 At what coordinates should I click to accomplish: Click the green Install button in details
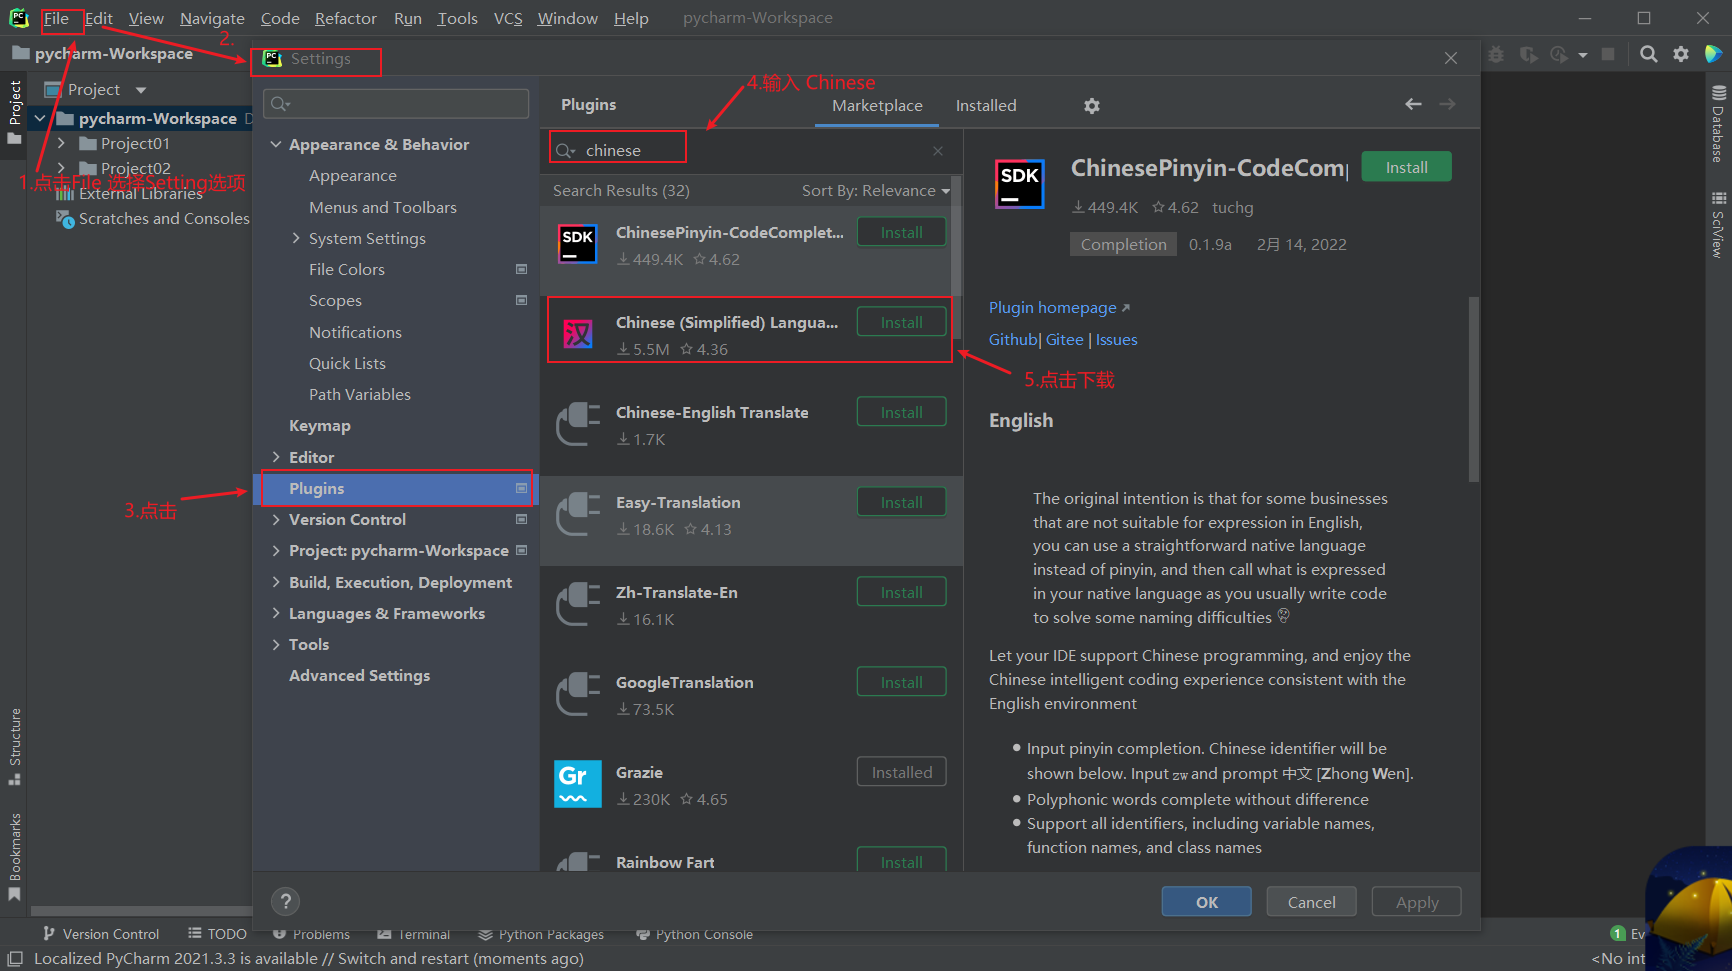1406,167
